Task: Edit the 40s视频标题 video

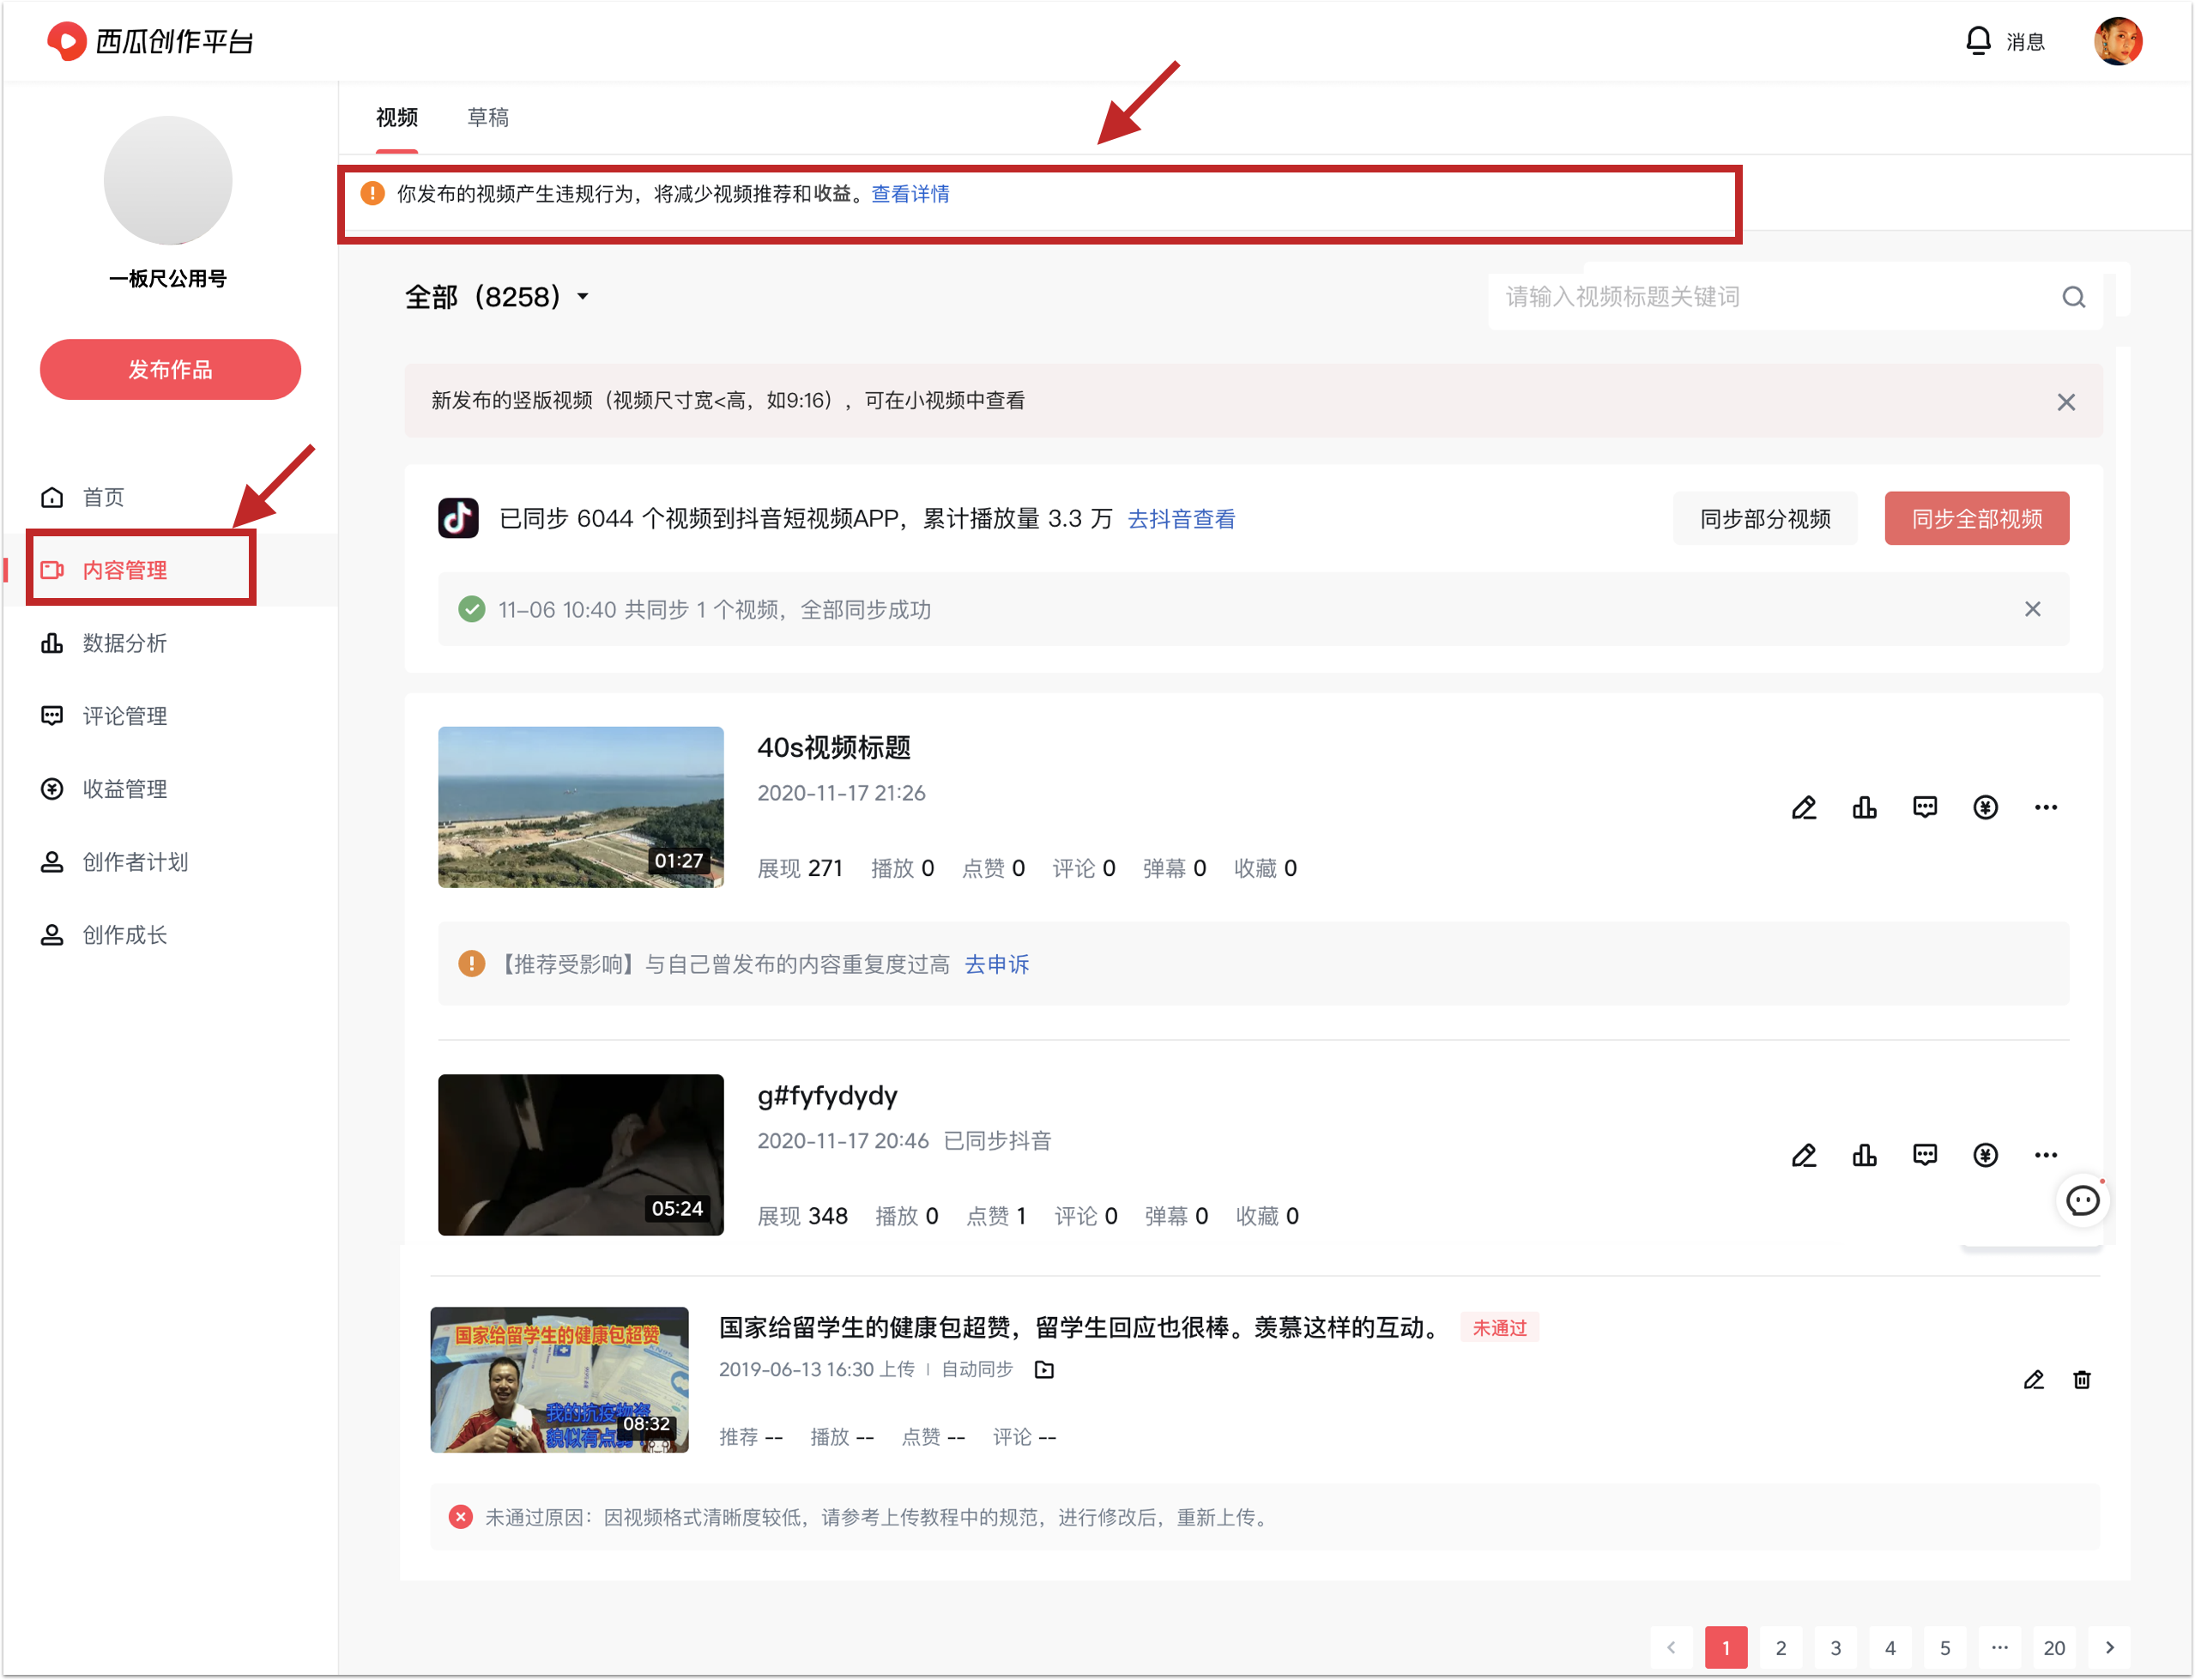Action: (1804, 807)
